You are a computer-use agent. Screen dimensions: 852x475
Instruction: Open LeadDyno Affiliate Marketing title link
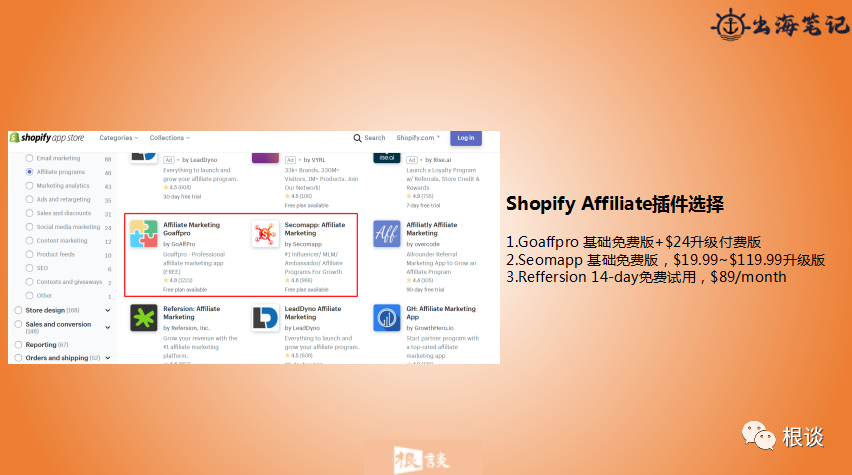[x=313, y=312]
